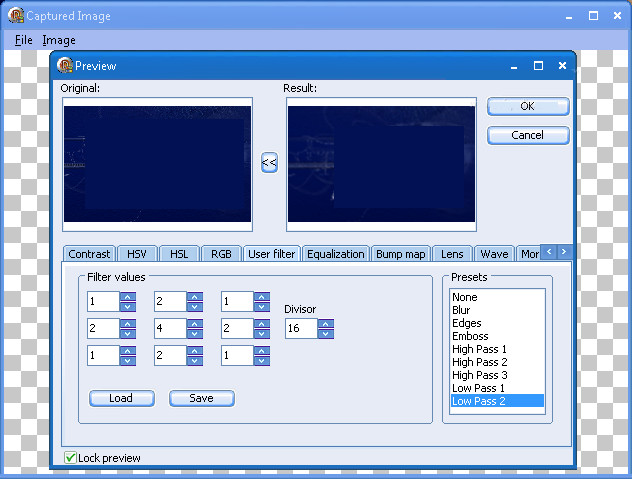This screenshot has width=632, height=479.
Task: Select the Edges preset
Action: click(497, 323)
